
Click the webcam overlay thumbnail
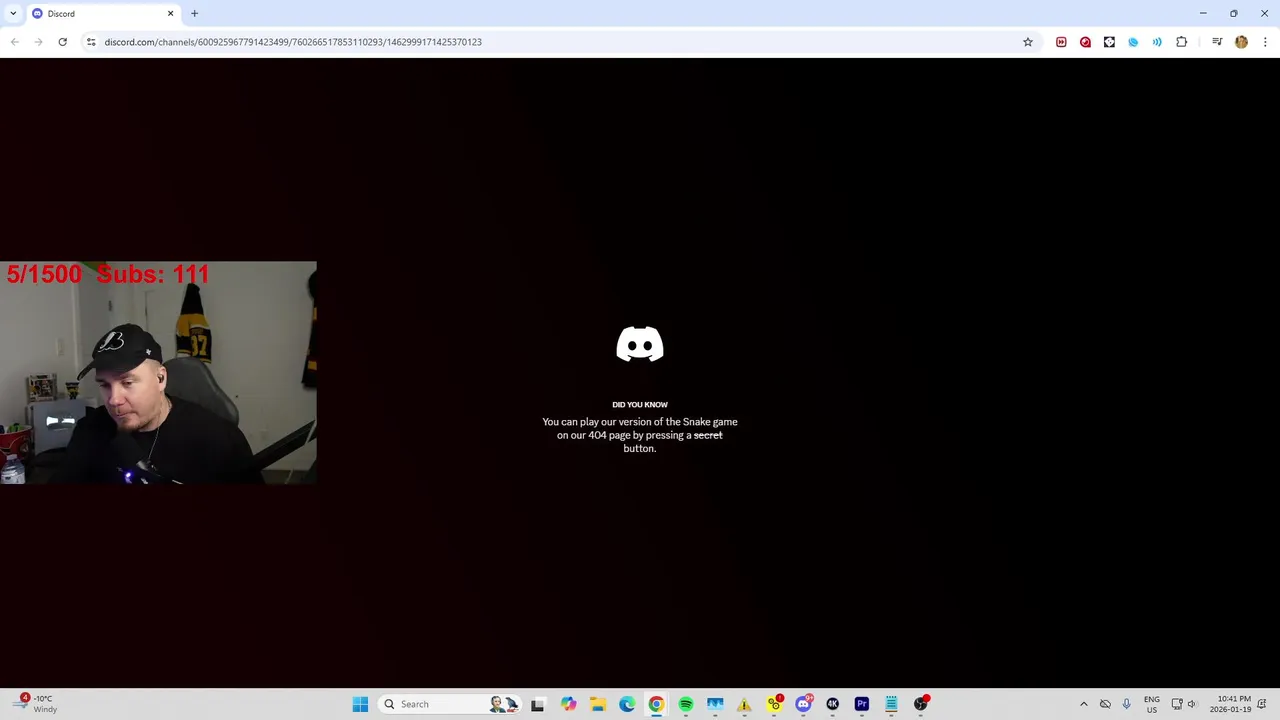(158, 373)
